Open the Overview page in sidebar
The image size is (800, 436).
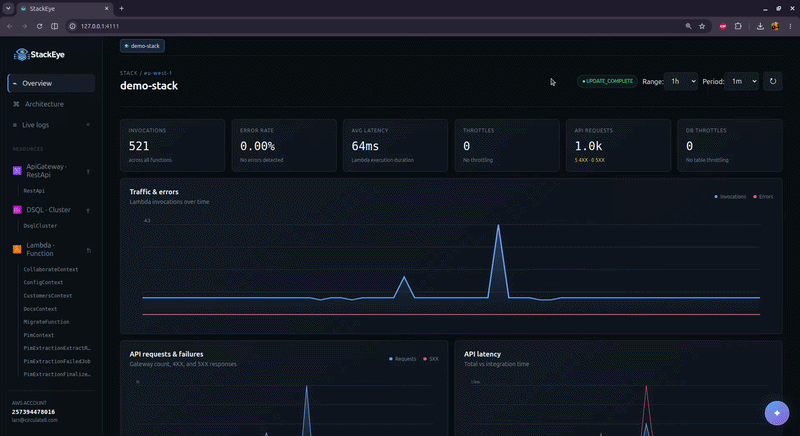pyautogui.click(x=51, y=83)
